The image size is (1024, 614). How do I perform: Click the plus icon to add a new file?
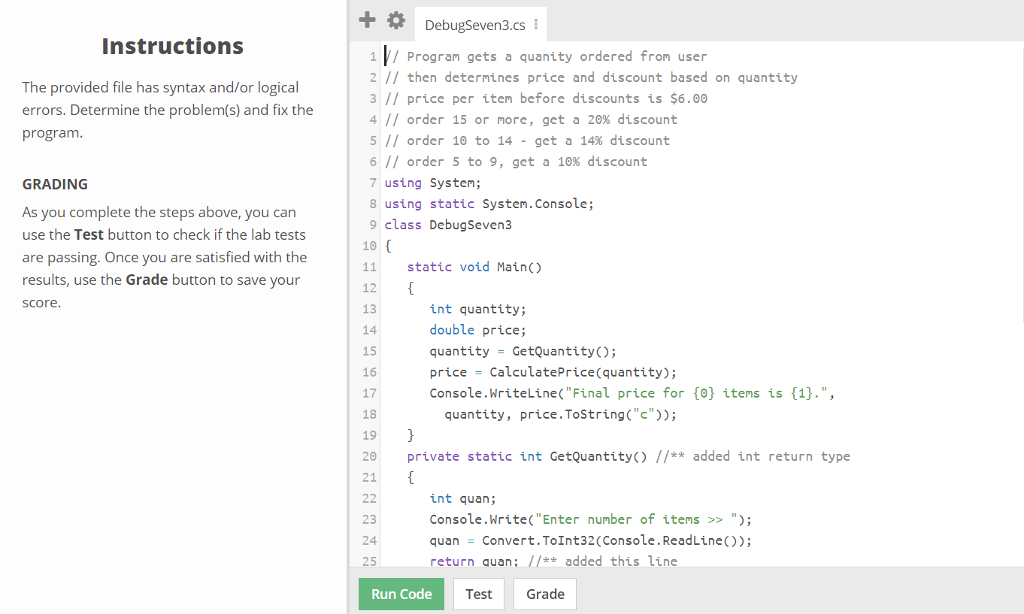(x=366, y=19)
